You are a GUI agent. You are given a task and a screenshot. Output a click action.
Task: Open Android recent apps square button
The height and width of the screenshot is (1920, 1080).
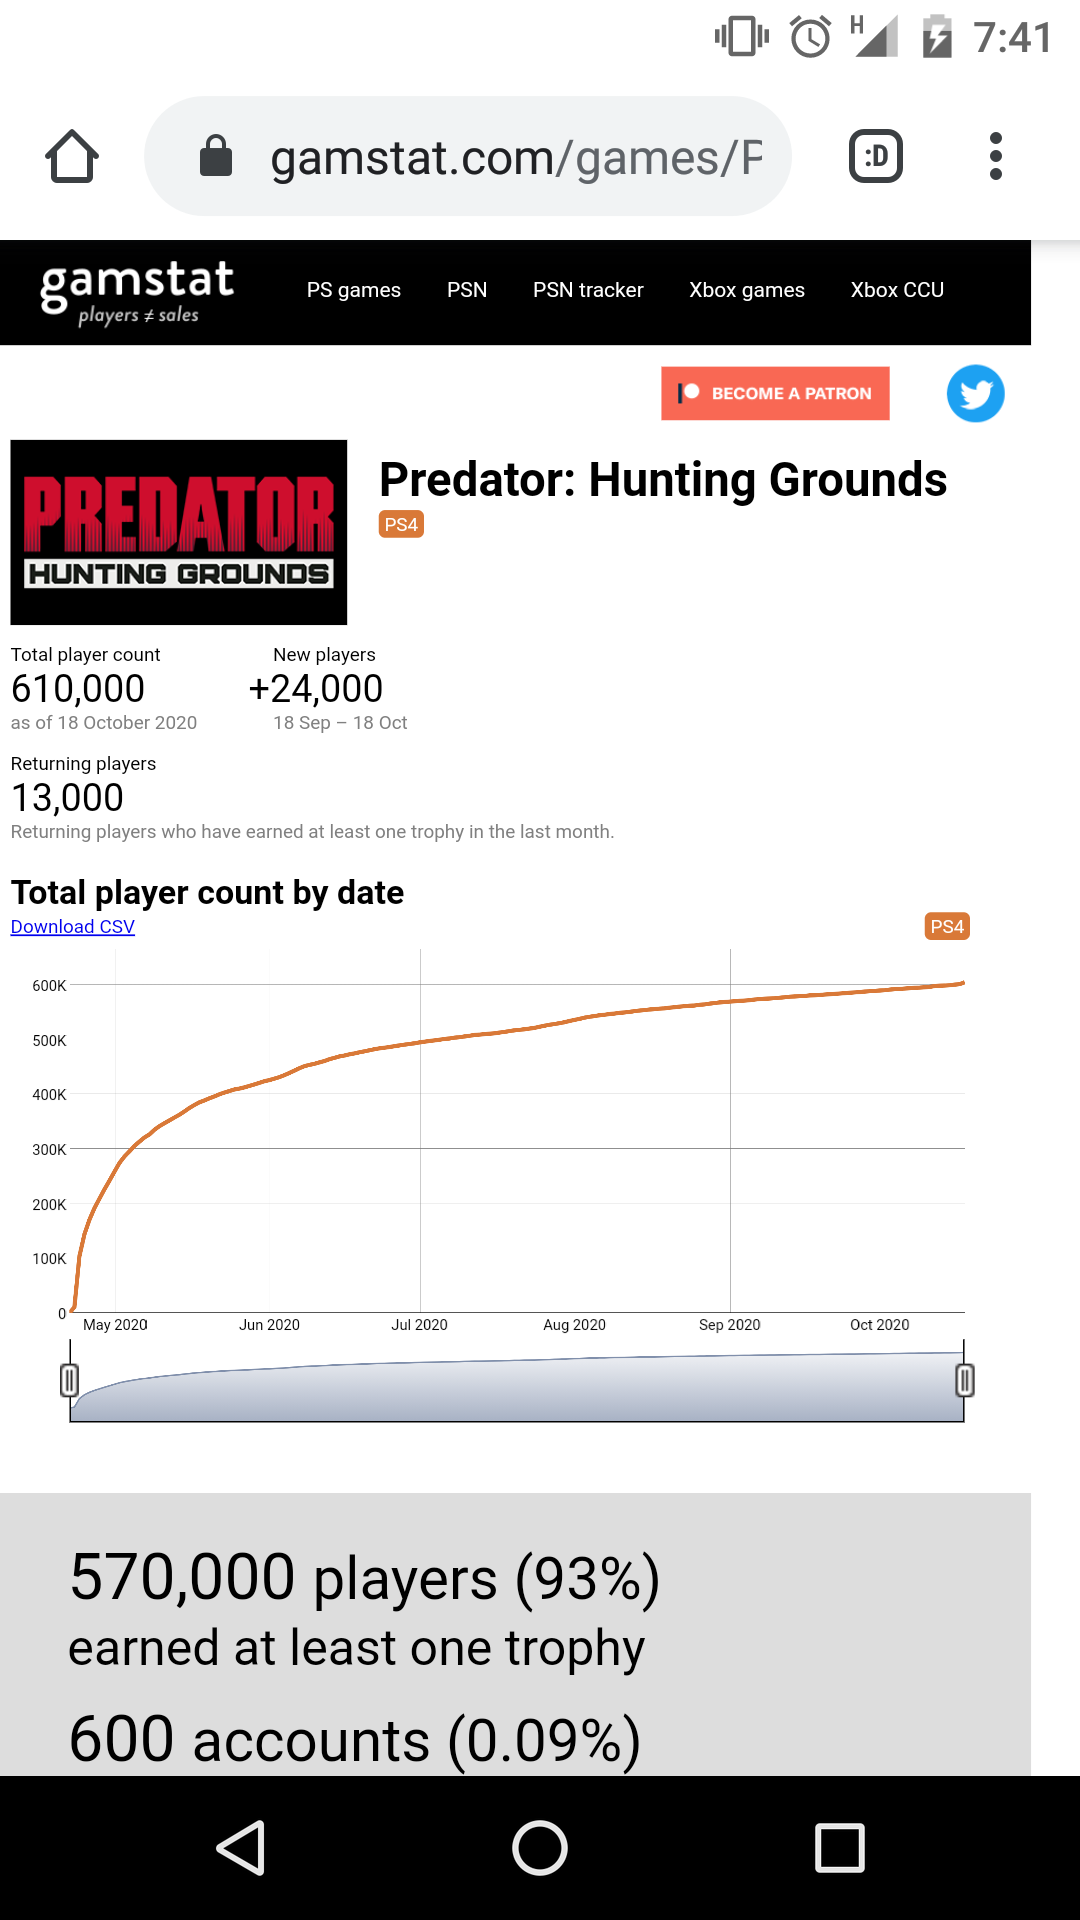point(840,1847)
